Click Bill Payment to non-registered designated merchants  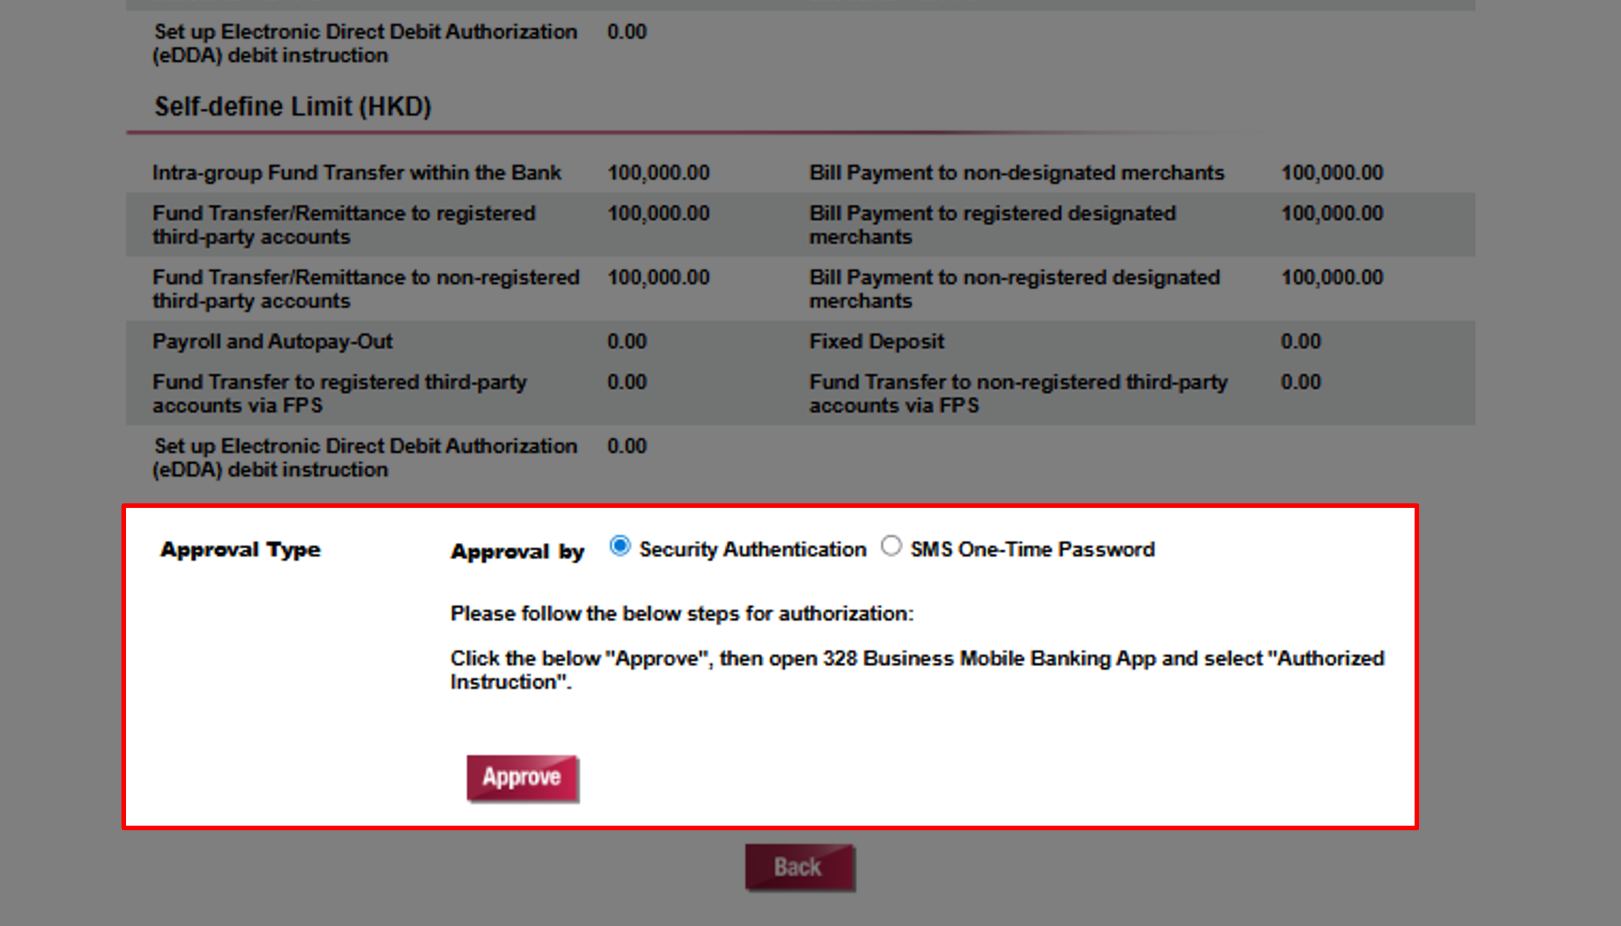click(1014, 289)
